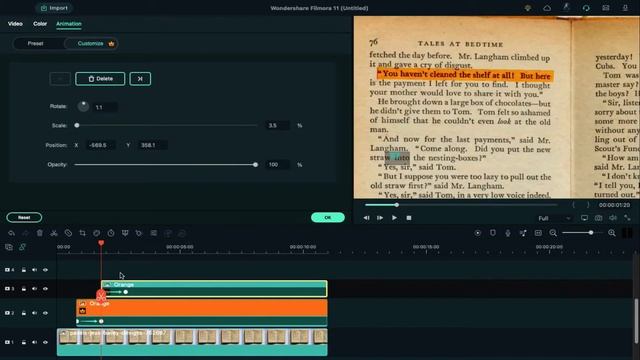Jump to next keyframe arrow button
Viewport: 640px width, 360px height.
pos(140,79)
